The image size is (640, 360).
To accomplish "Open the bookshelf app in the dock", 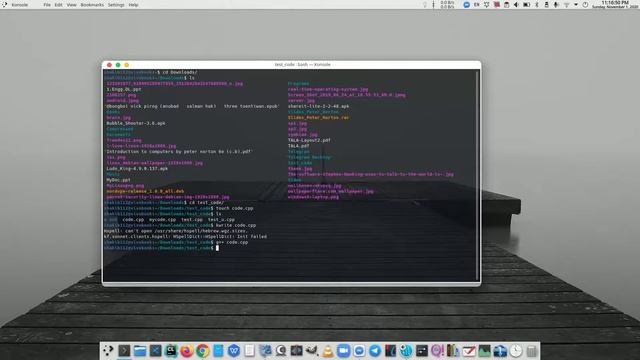I will 453,351.
